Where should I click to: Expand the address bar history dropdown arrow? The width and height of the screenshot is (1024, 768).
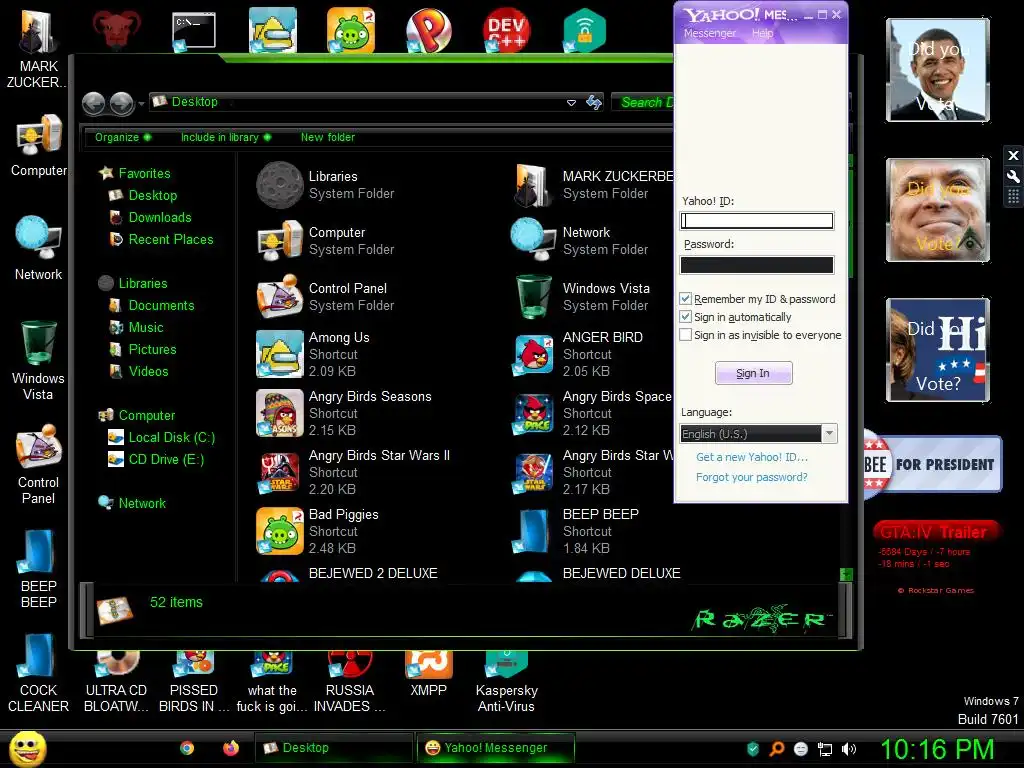coord(571,103)
